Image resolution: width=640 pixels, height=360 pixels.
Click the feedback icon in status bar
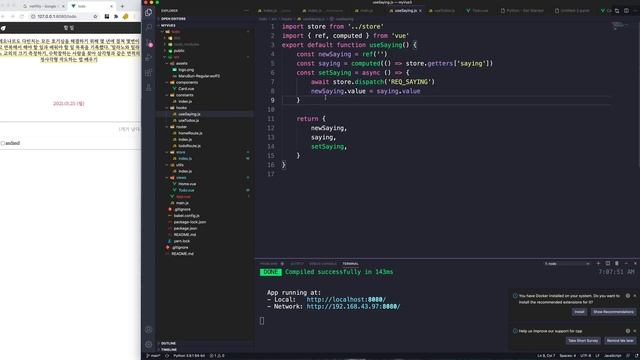(x=628, y=356)
